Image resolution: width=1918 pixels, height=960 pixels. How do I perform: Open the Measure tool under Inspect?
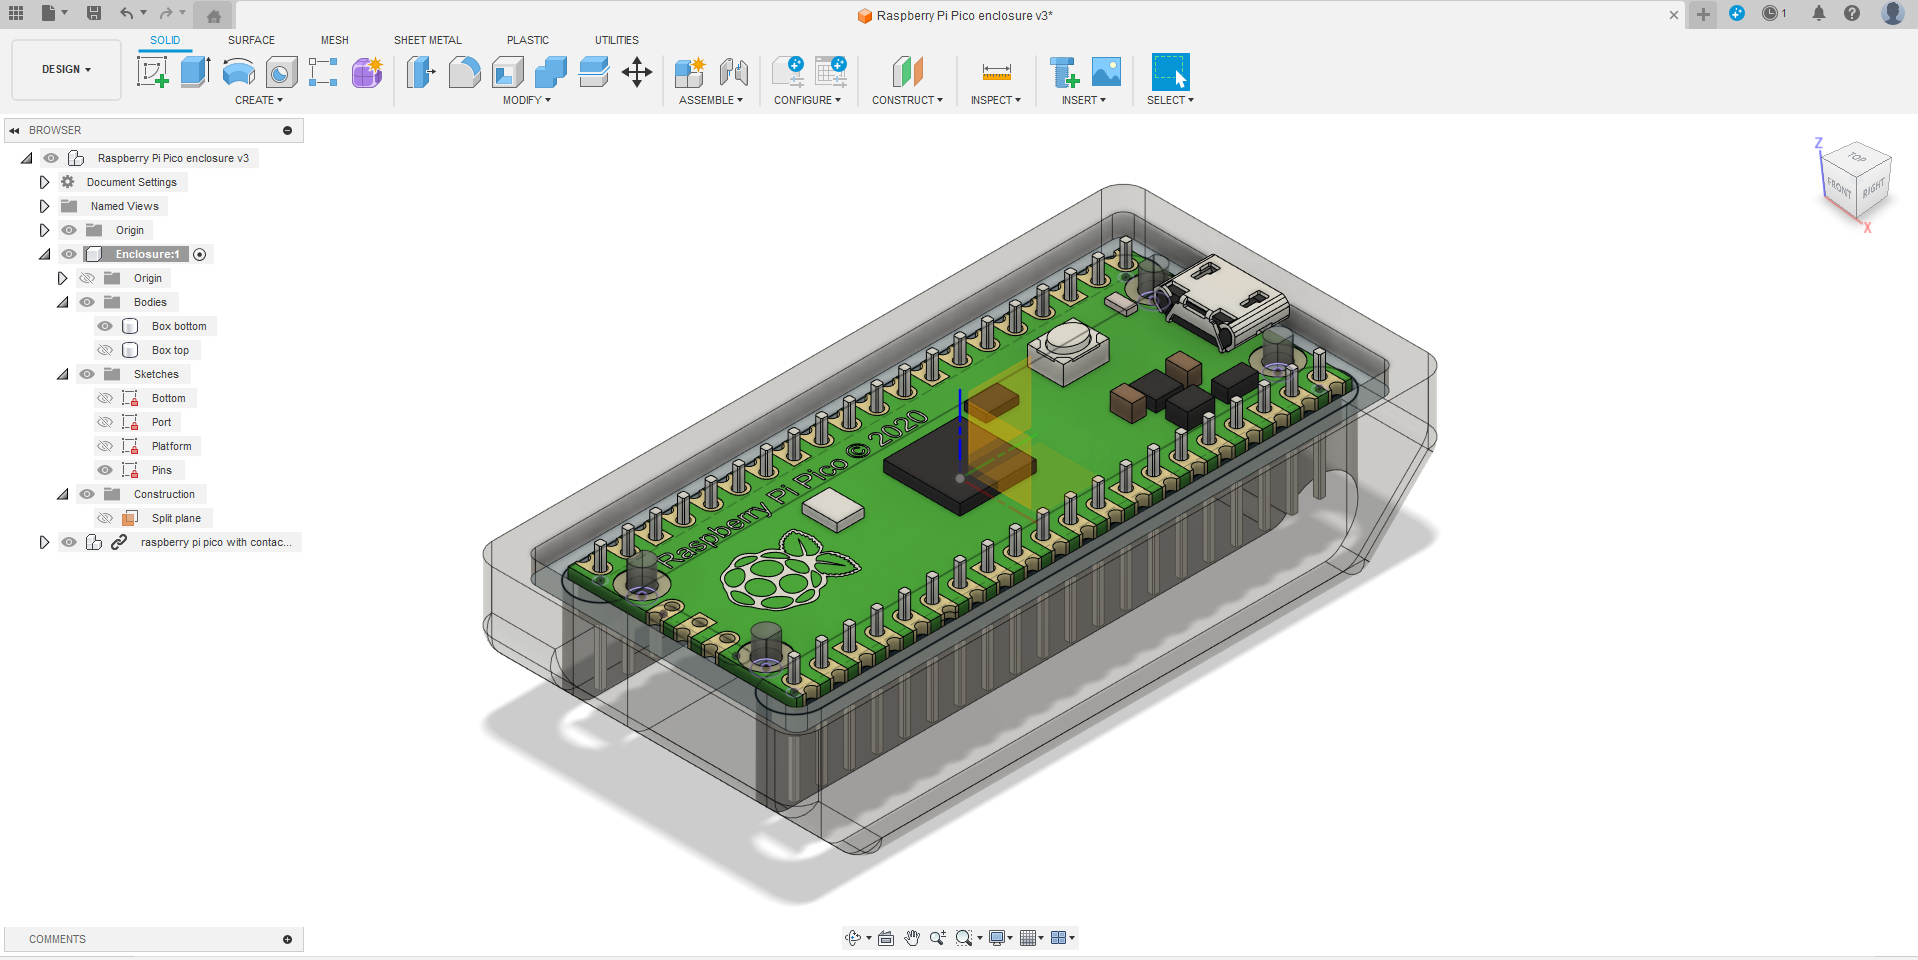996,72
